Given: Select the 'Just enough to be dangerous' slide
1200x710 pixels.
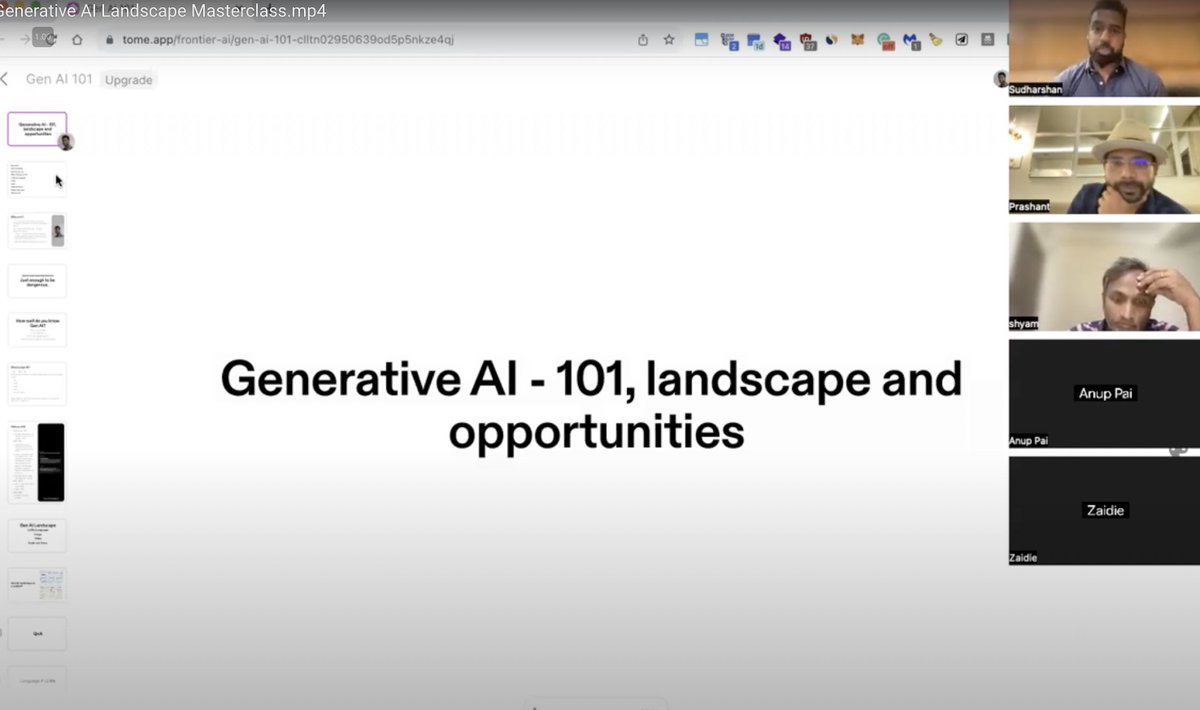Looking at the screenshot, I should [37, 281].
